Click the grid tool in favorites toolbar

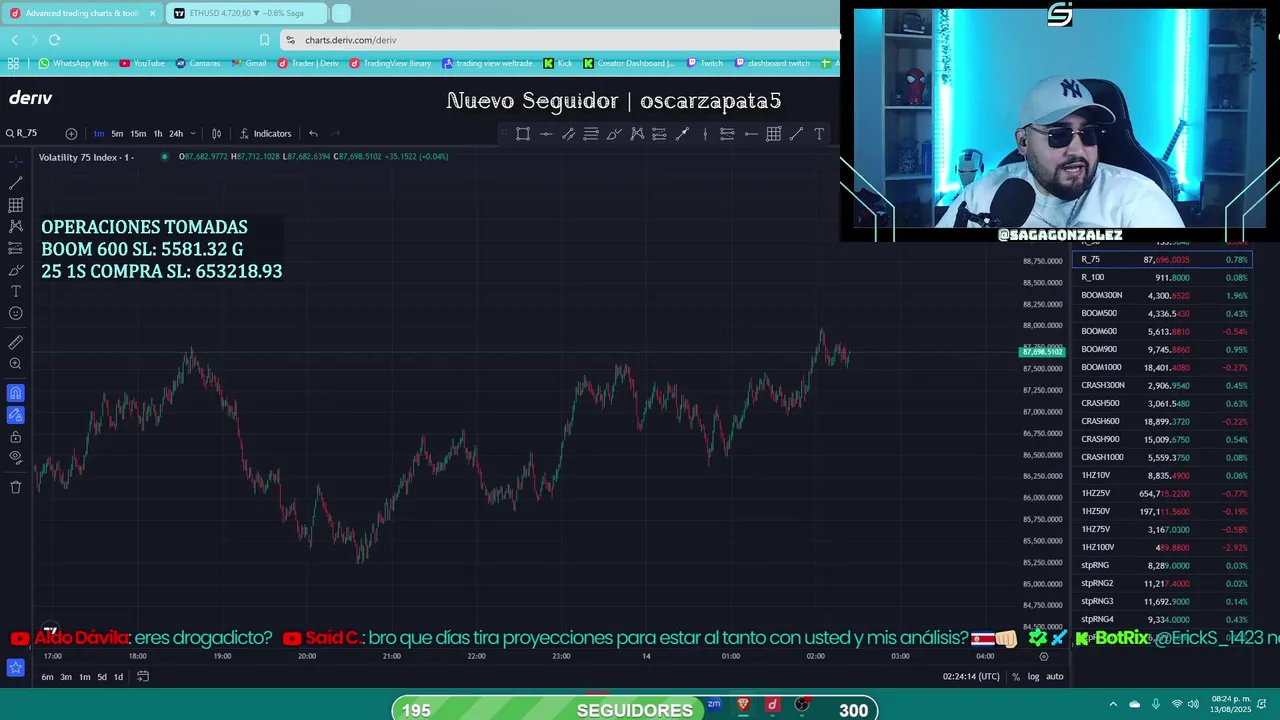click(773, 134)
